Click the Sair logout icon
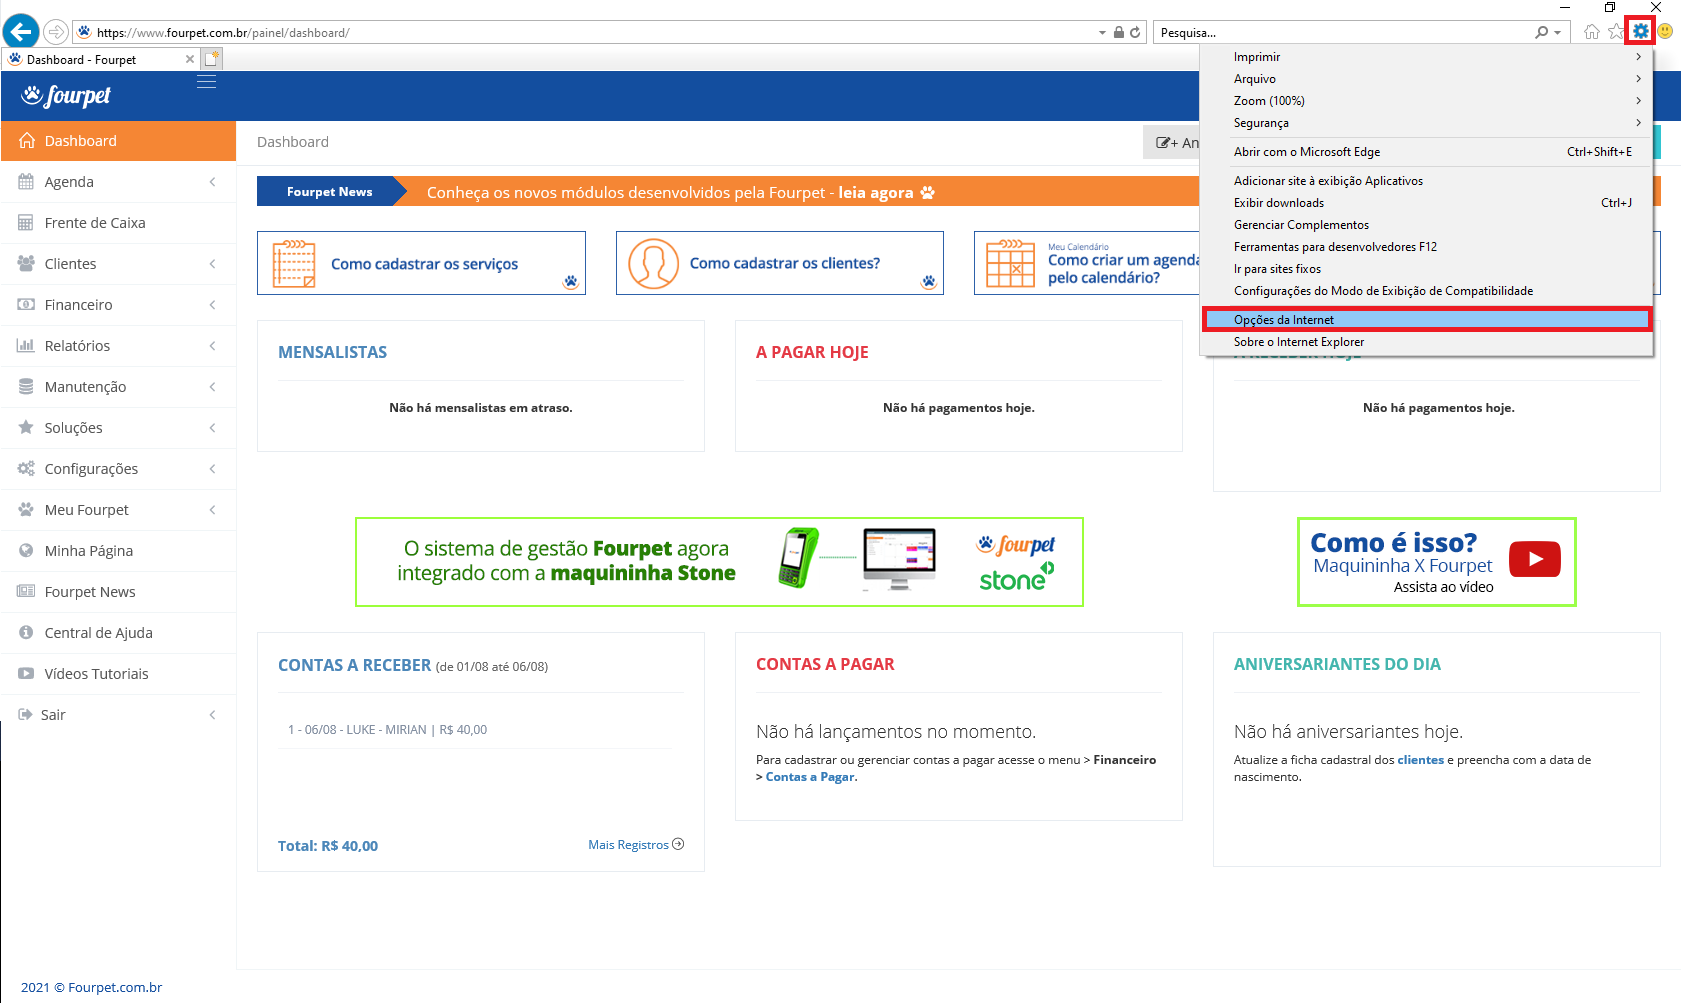Screen dimensions: 1681x1003 tap(25, 714)
